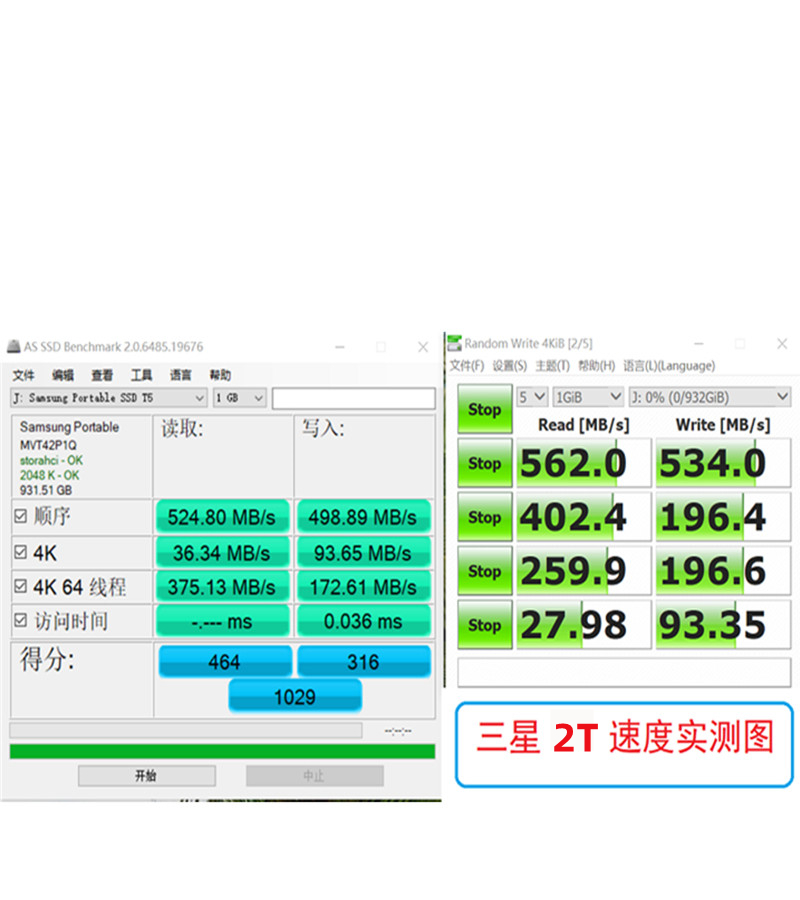This screenshot has height=900, width=800.
Task: Click Stop button beside 27.98 read
Action: pos(485,625)
